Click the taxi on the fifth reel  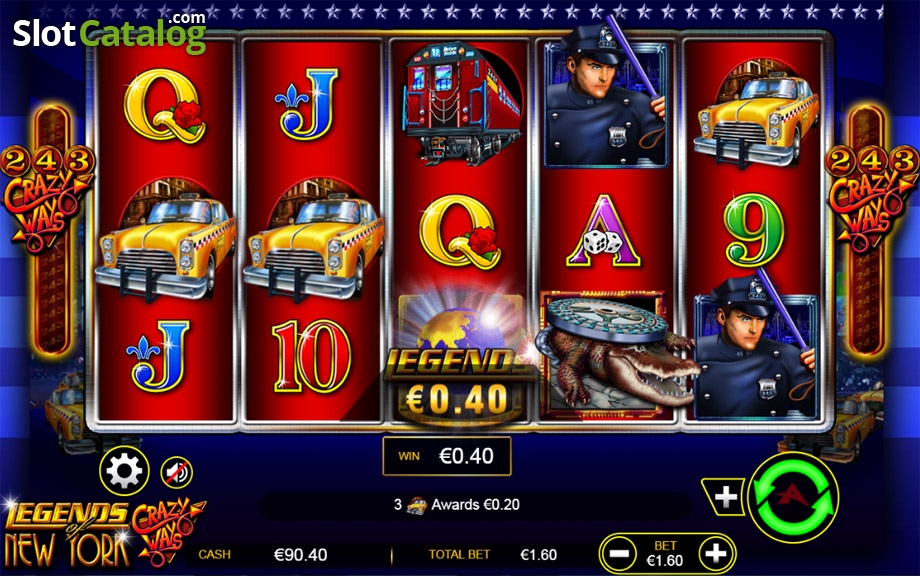756,116
